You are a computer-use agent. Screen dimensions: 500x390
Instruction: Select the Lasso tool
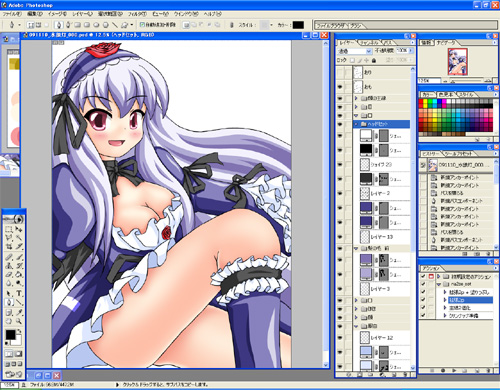[x=9, y=238]
